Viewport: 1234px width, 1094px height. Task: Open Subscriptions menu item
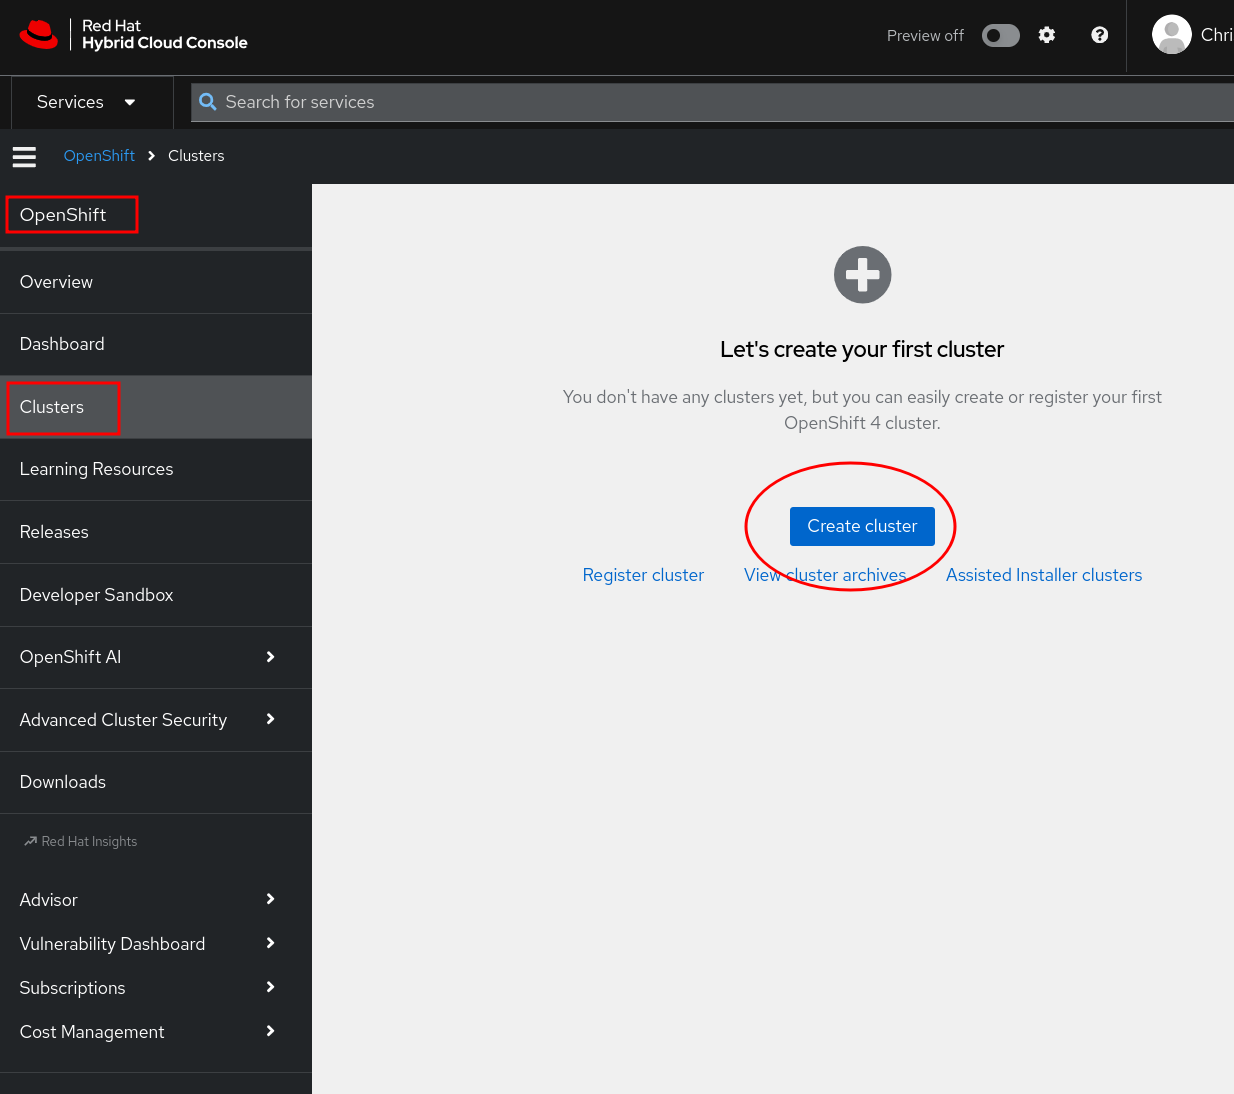156,988
